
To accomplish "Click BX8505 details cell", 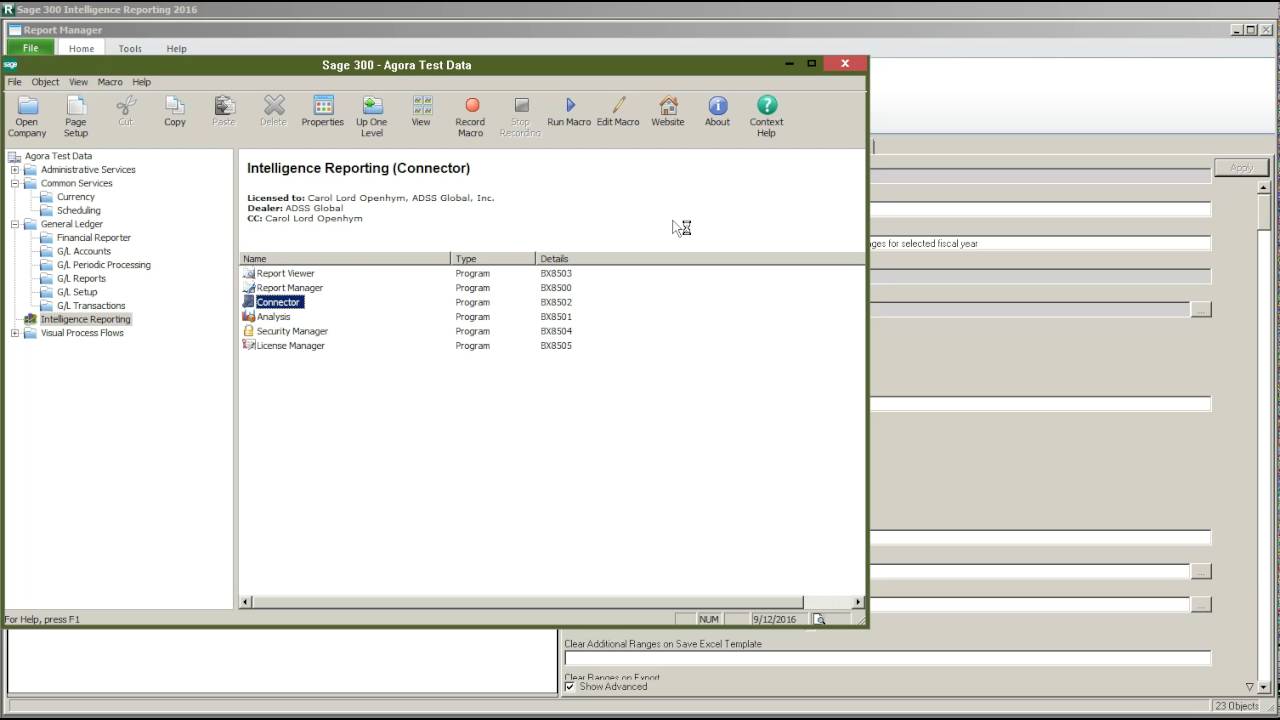I will click(556, 345).
